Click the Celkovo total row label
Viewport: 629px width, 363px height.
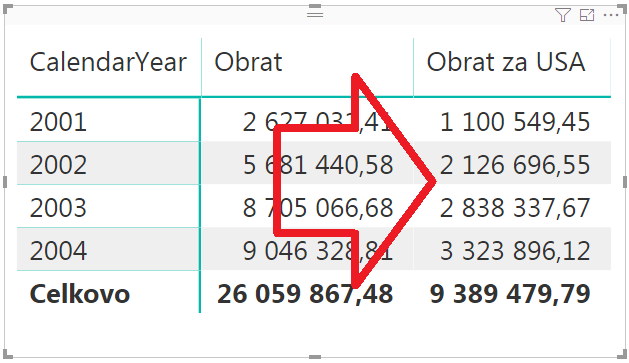click(80, 294)
